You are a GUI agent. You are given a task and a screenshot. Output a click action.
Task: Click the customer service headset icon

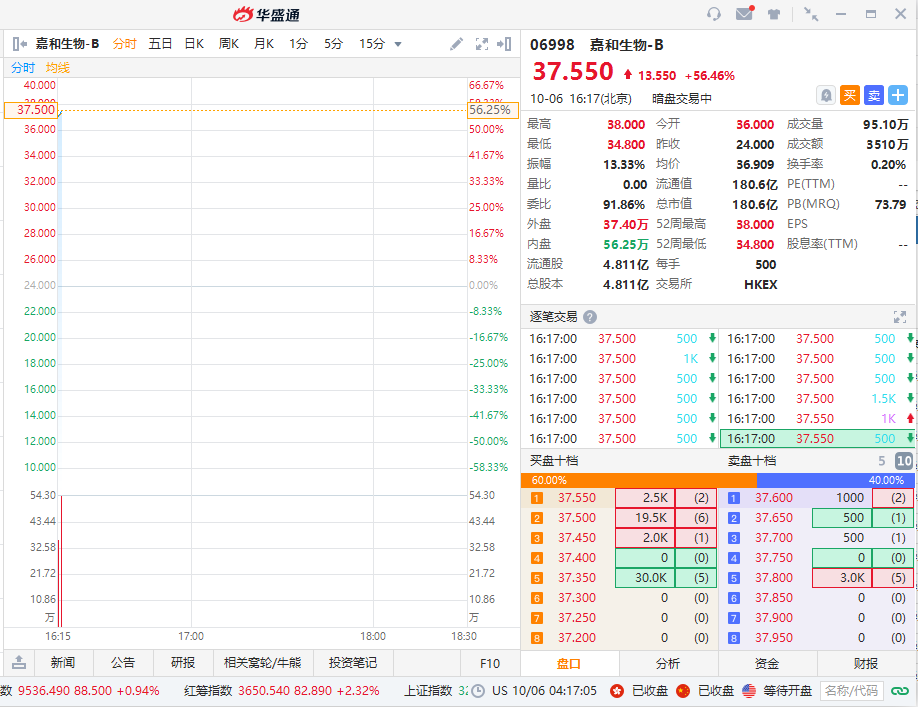pyautogui.click(x=714, y=14)
